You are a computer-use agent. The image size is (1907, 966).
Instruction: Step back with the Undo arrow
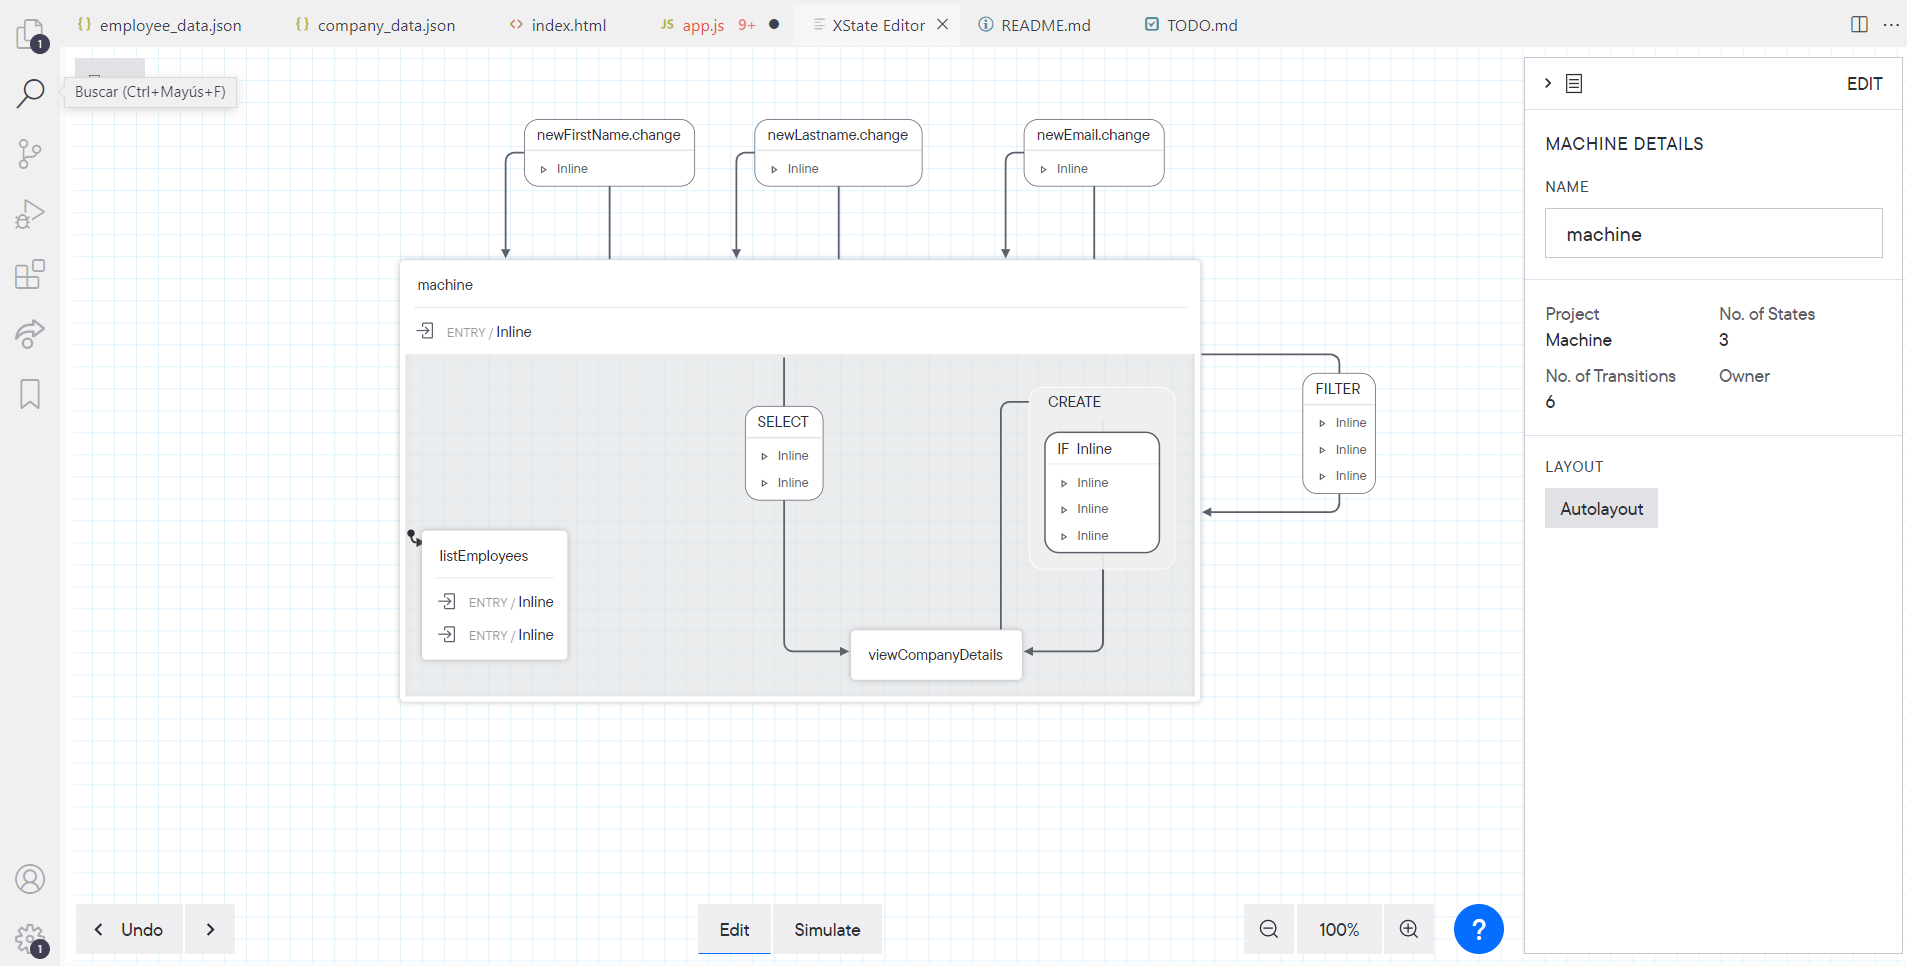[98, 929]
